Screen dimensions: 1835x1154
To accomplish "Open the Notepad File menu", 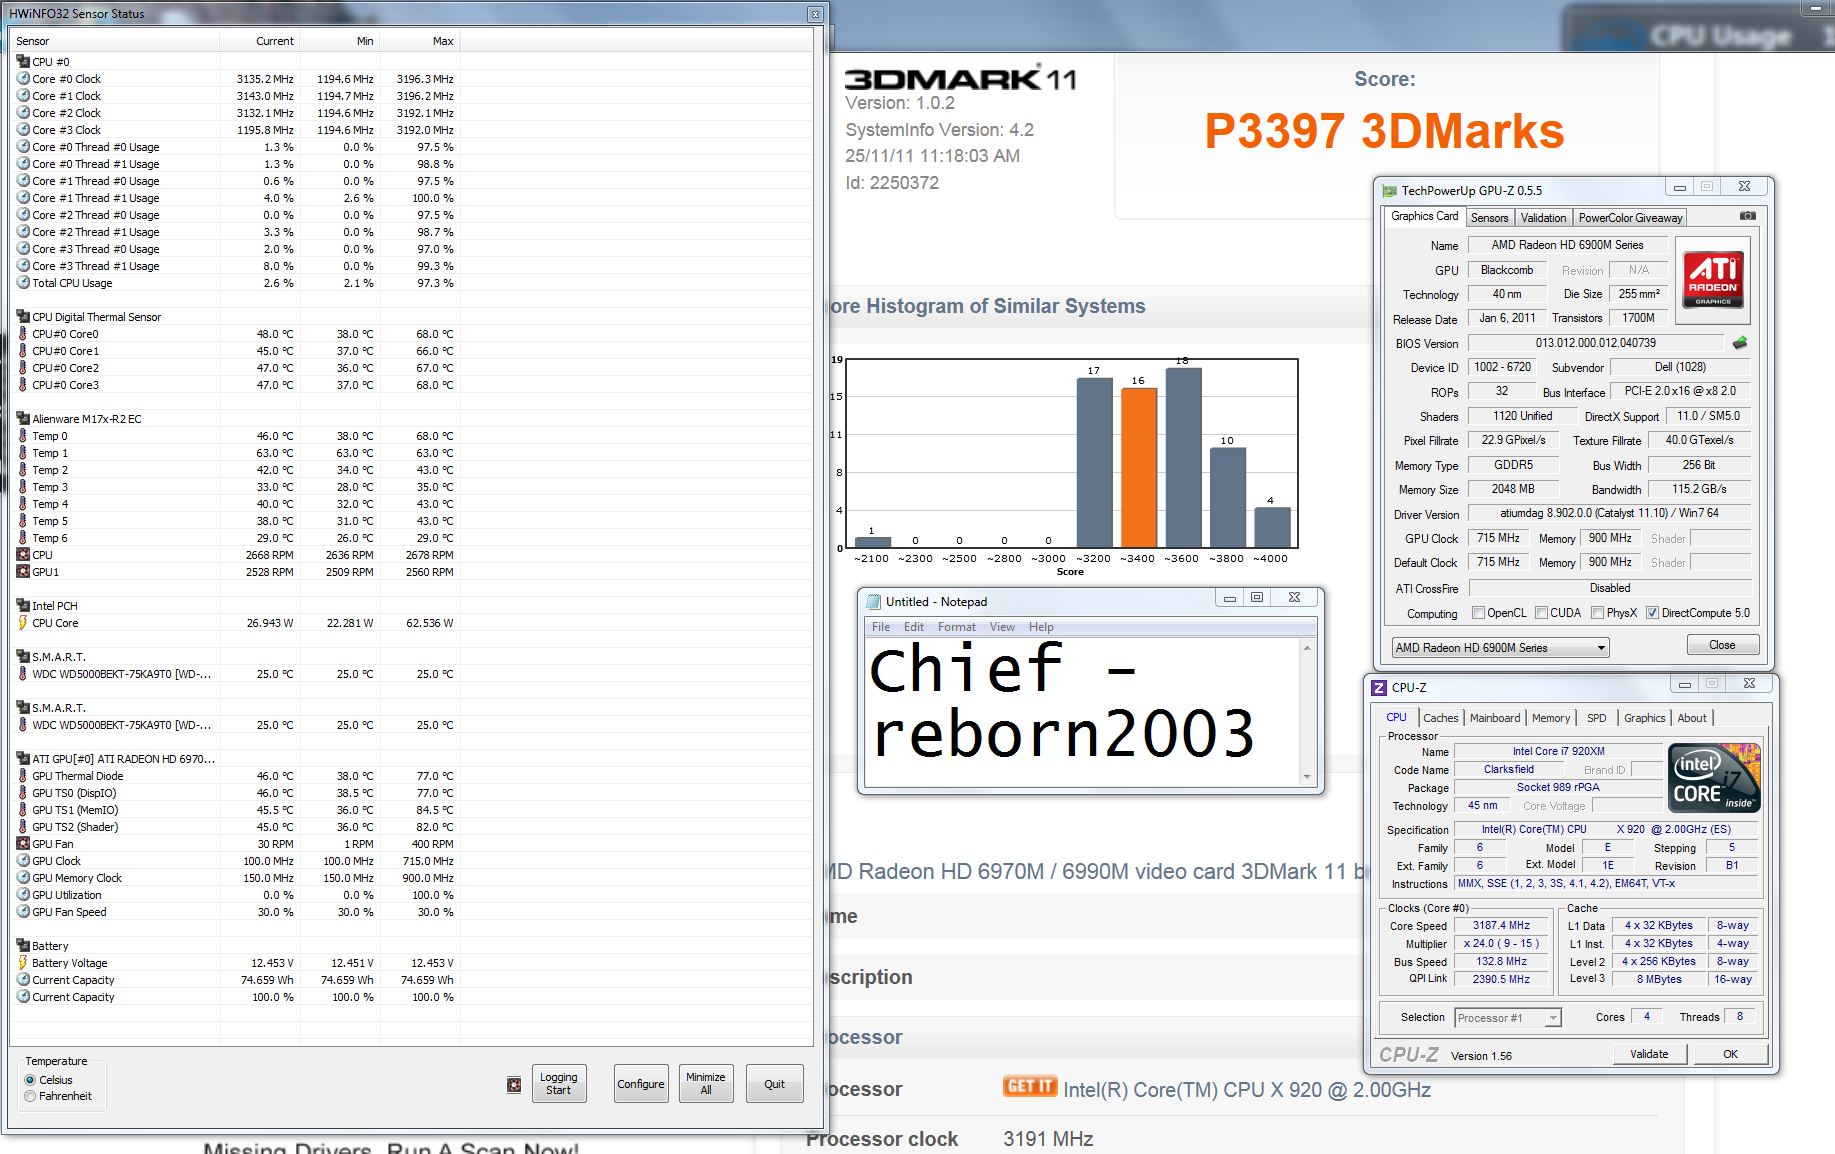I will [881, 627].
